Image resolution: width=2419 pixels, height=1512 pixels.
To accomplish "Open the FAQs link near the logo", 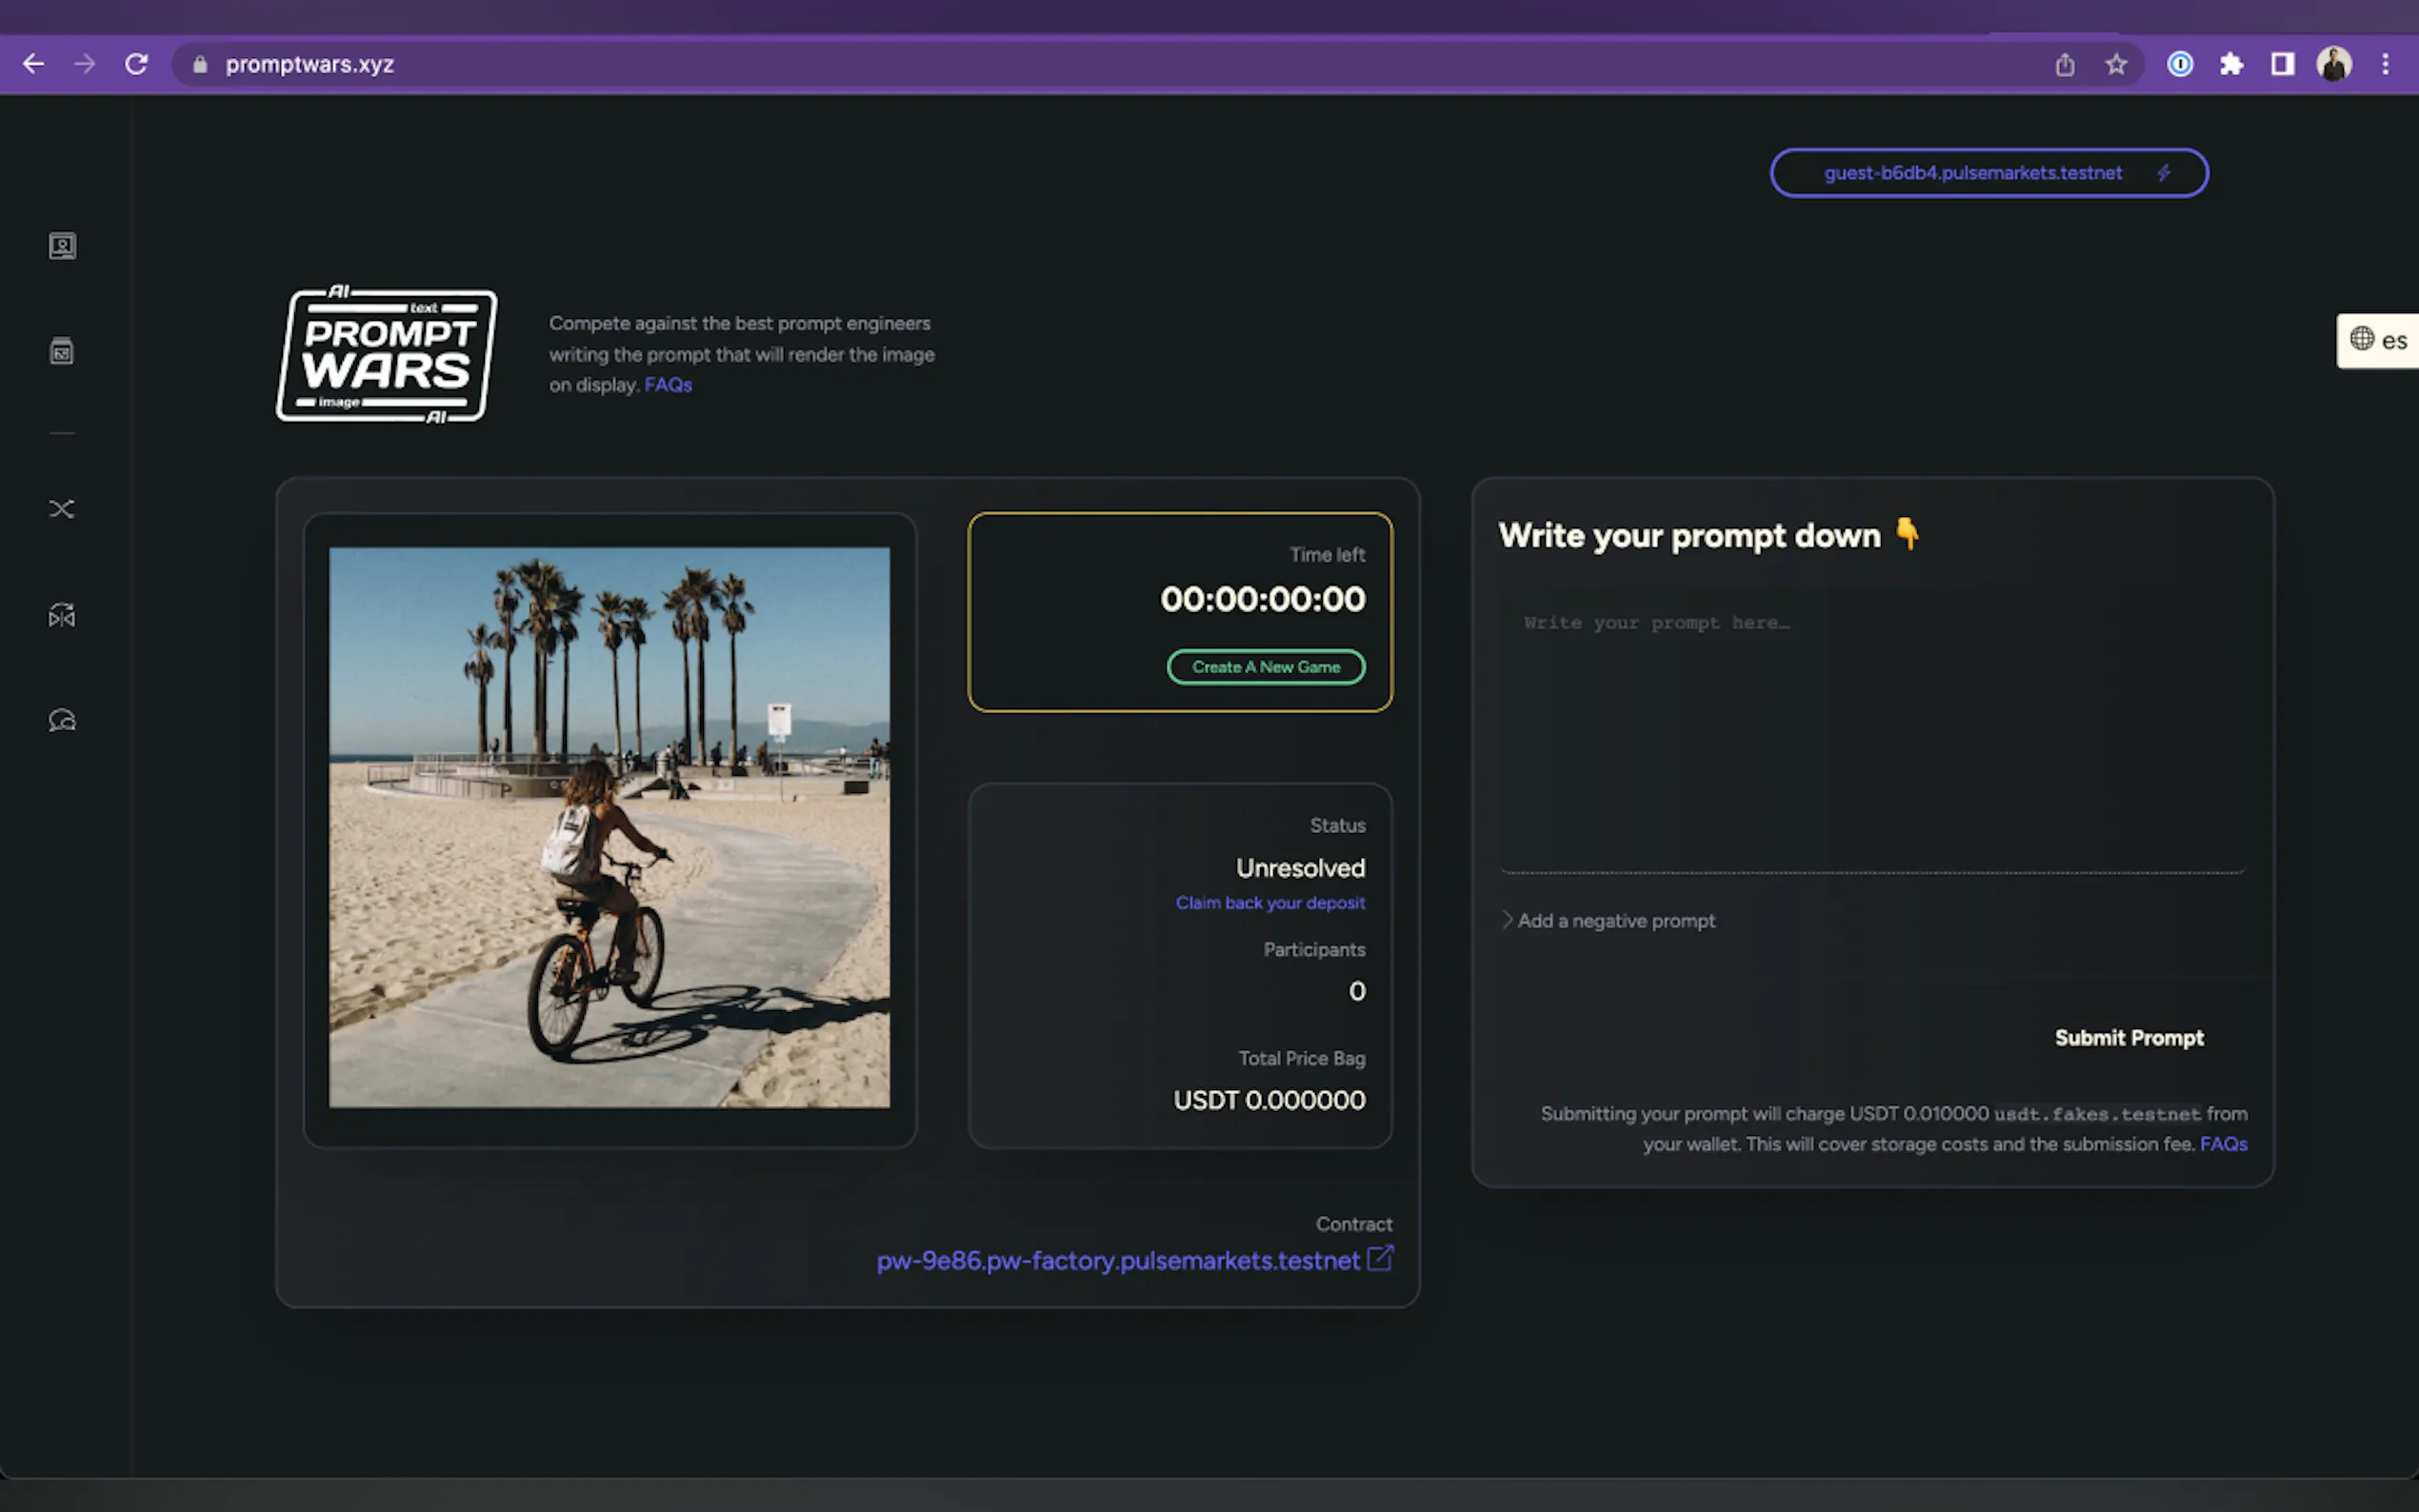I will [668, 385].
